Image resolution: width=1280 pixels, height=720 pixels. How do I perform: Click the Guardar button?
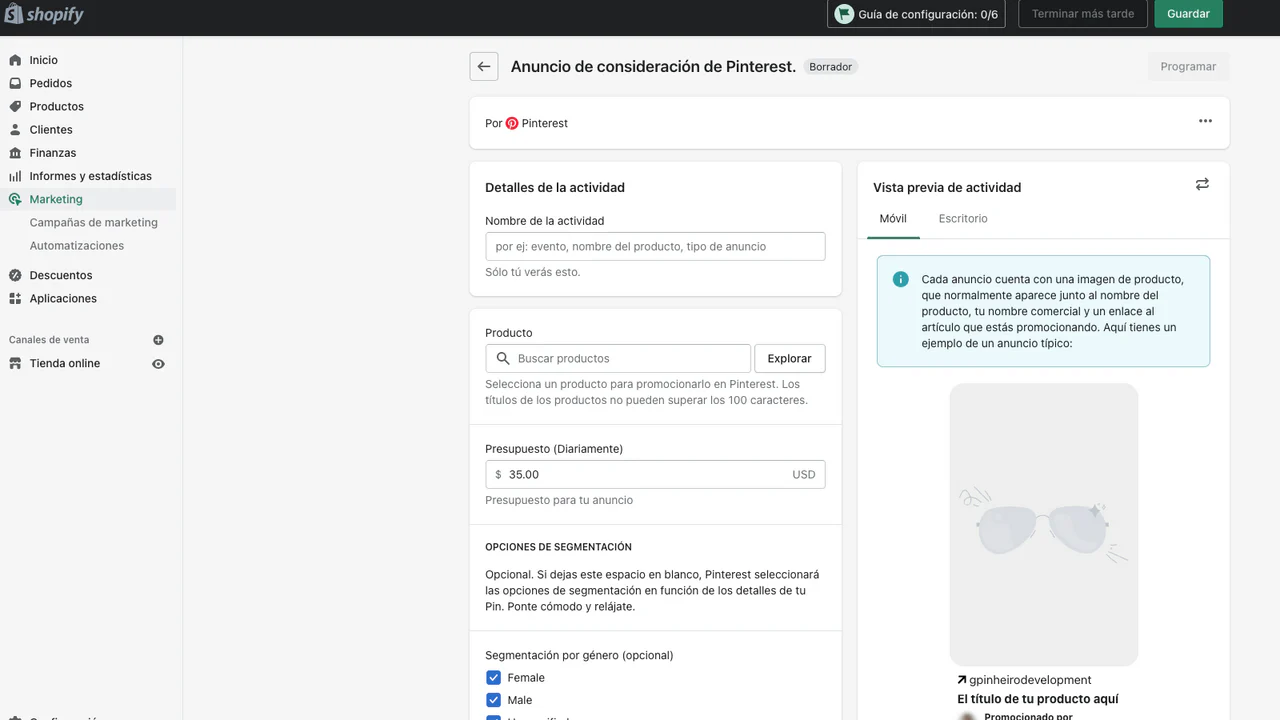(x=1188, y=14)
